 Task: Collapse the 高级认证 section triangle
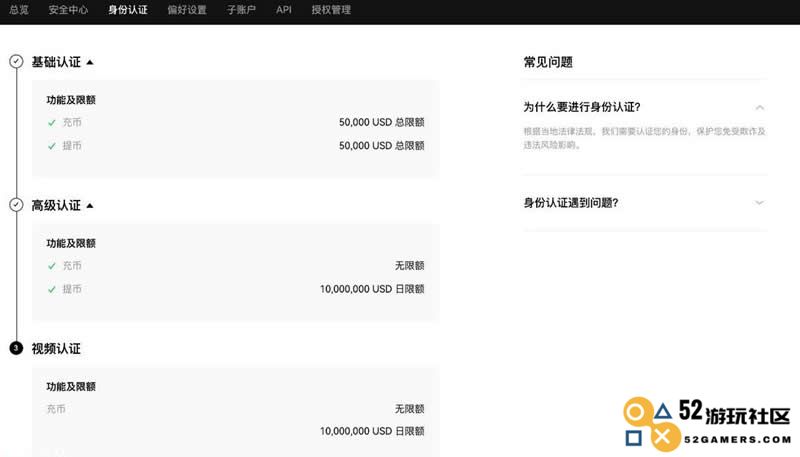(90, 206)
